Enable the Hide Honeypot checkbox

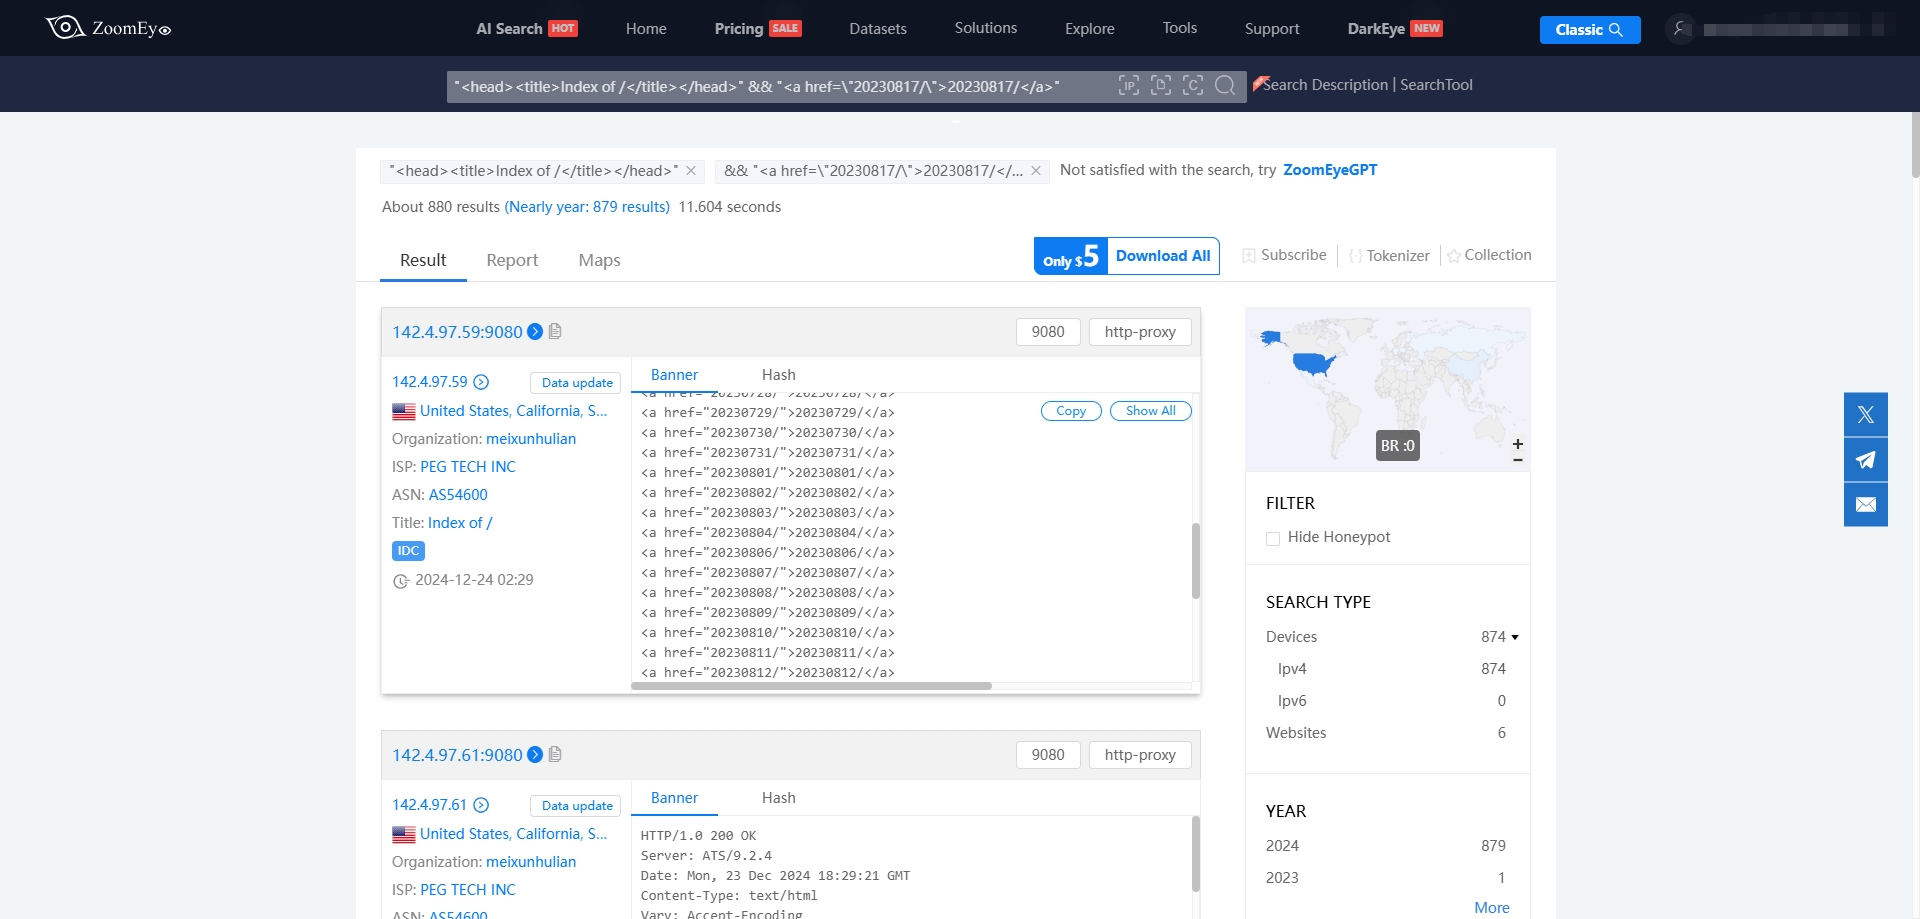click(x=1273, y=538)
